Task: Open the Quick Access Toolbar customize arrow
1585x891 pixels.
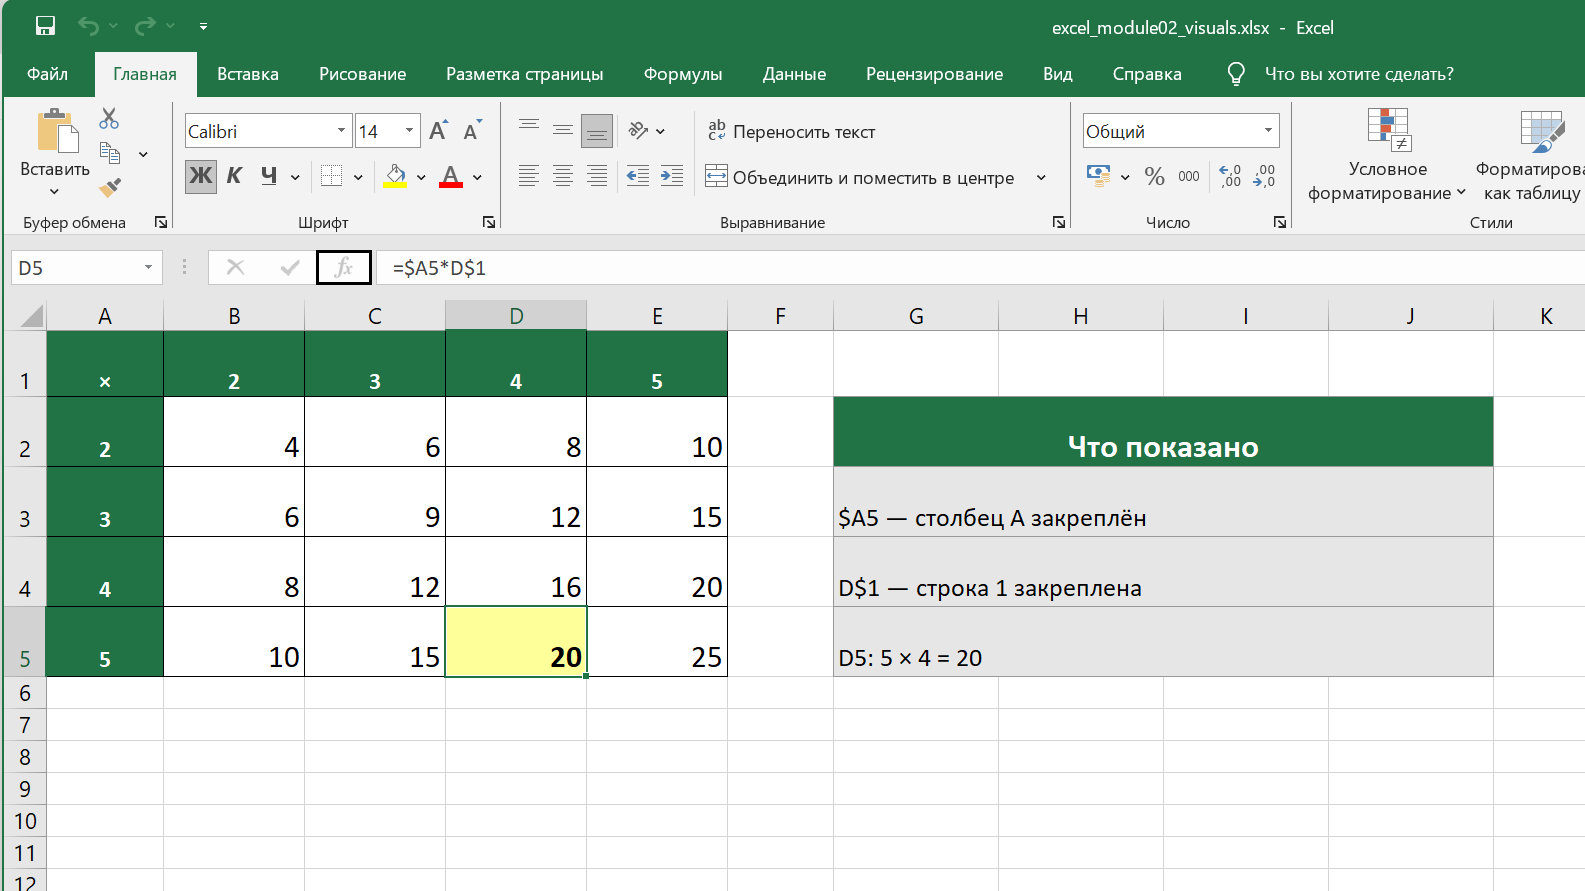Action: [x=203, y=27]
